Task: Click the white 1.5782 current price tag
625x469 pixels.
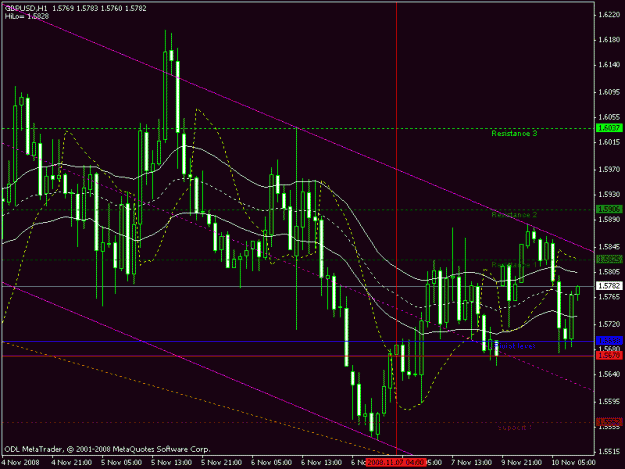Action: [609, 286]
